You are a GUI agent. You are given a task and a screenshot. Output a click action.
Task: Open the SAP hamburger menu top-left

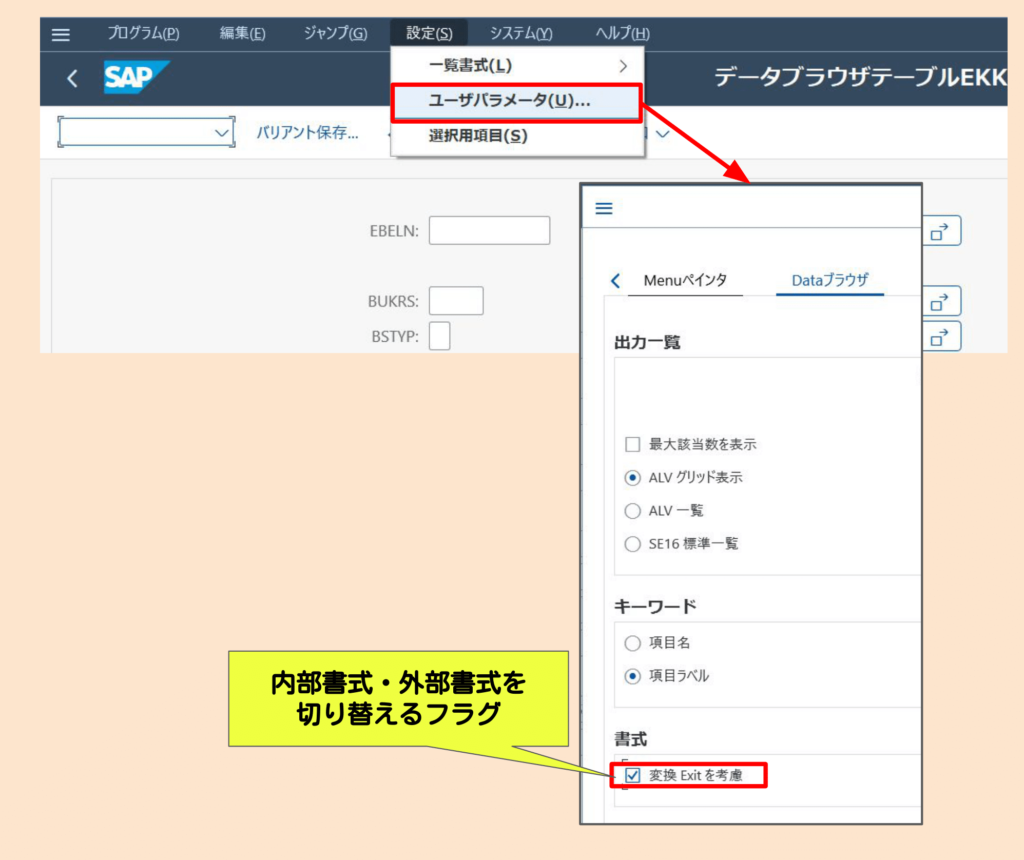59,32
